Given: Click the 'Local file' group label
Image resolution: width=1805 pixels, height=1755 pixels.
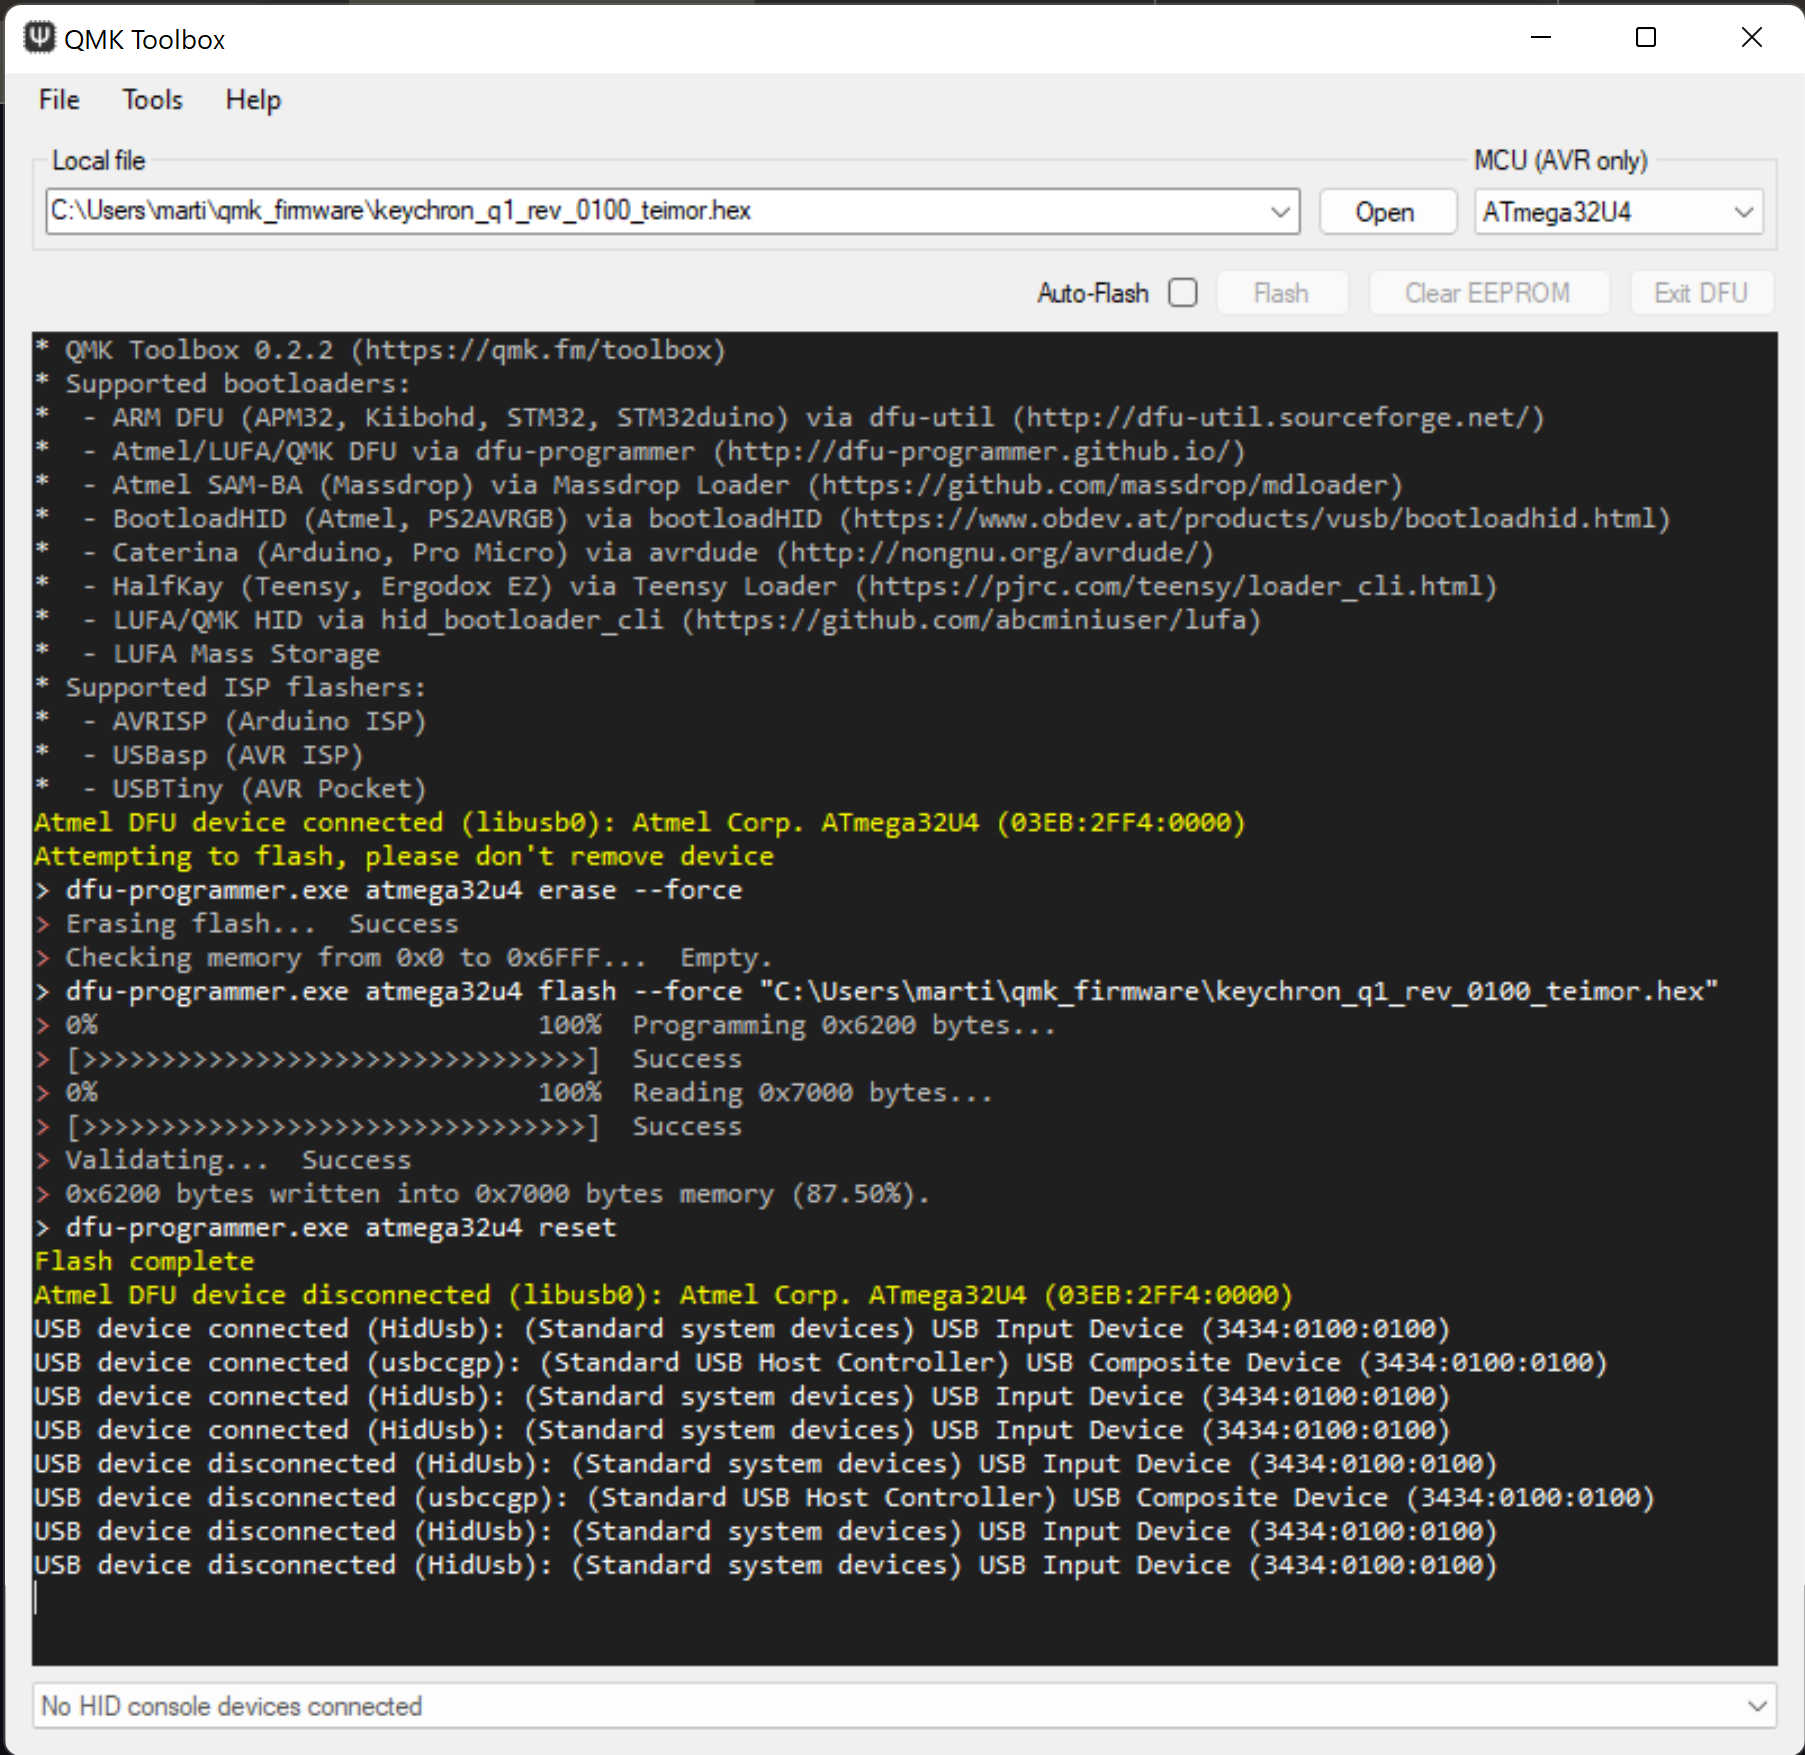Looking at the screenshot, I should 98,161.
